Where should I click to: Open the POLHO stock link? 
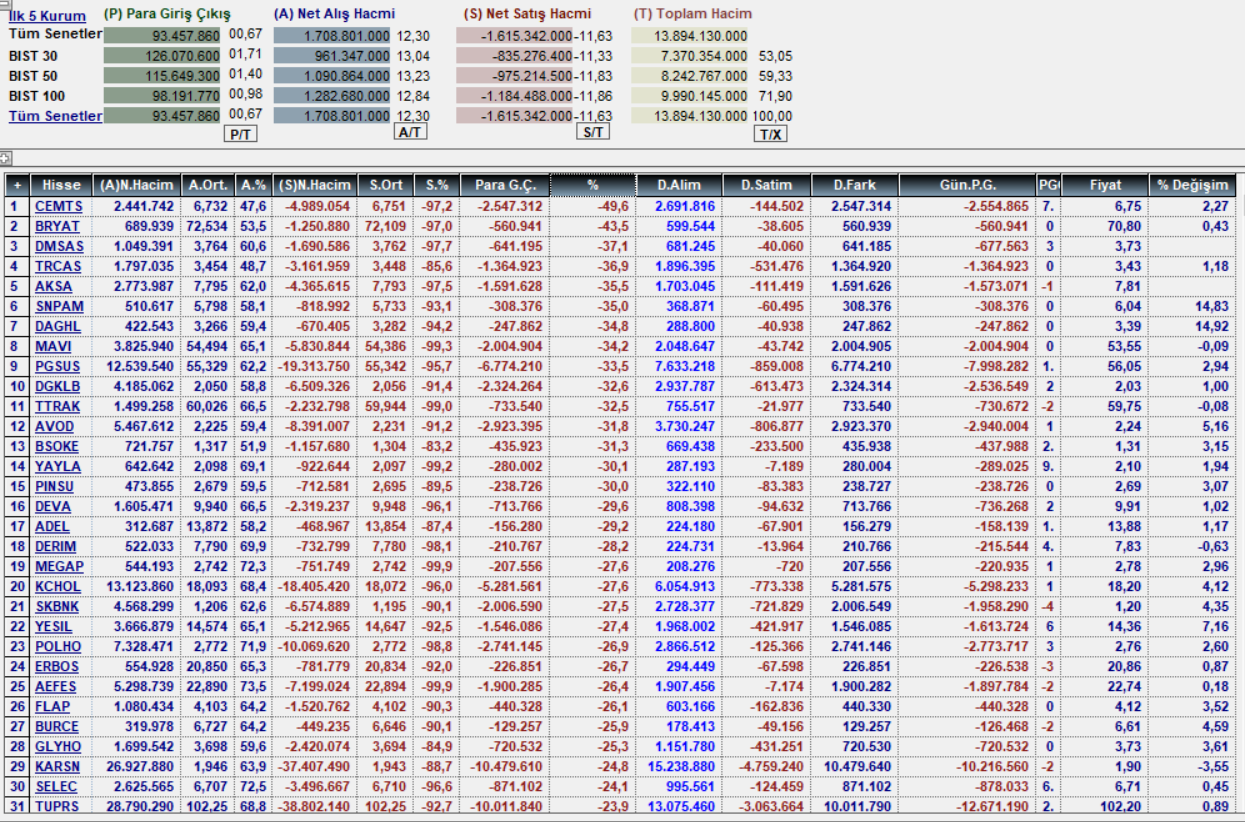tap(58, 646)
